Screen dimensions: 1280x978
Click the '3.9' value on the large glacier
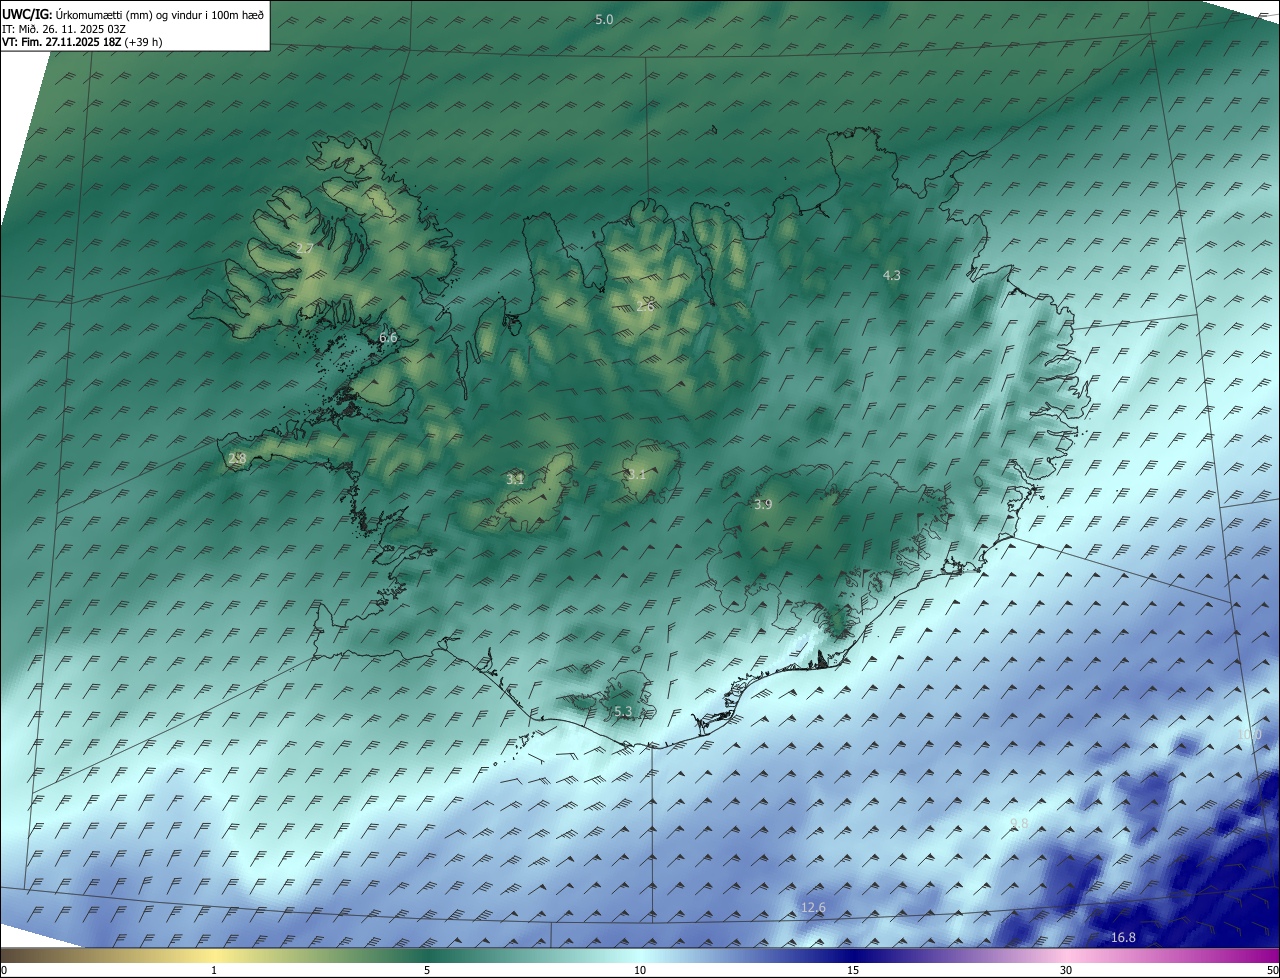click(x=763, y=505)
